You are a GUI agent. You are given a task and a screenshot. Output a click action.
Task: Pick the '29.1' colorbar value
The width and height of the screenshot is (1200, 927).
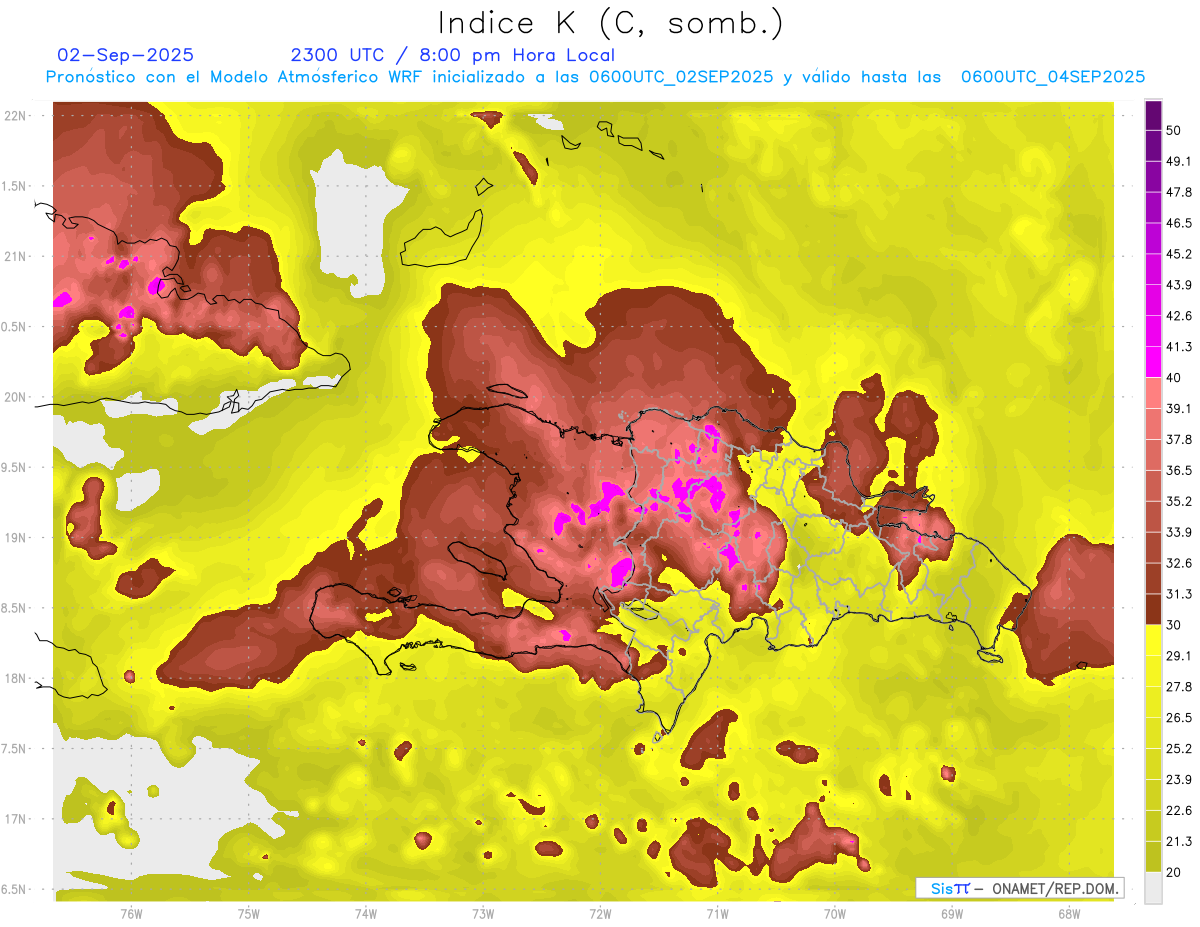[1179, 655]
